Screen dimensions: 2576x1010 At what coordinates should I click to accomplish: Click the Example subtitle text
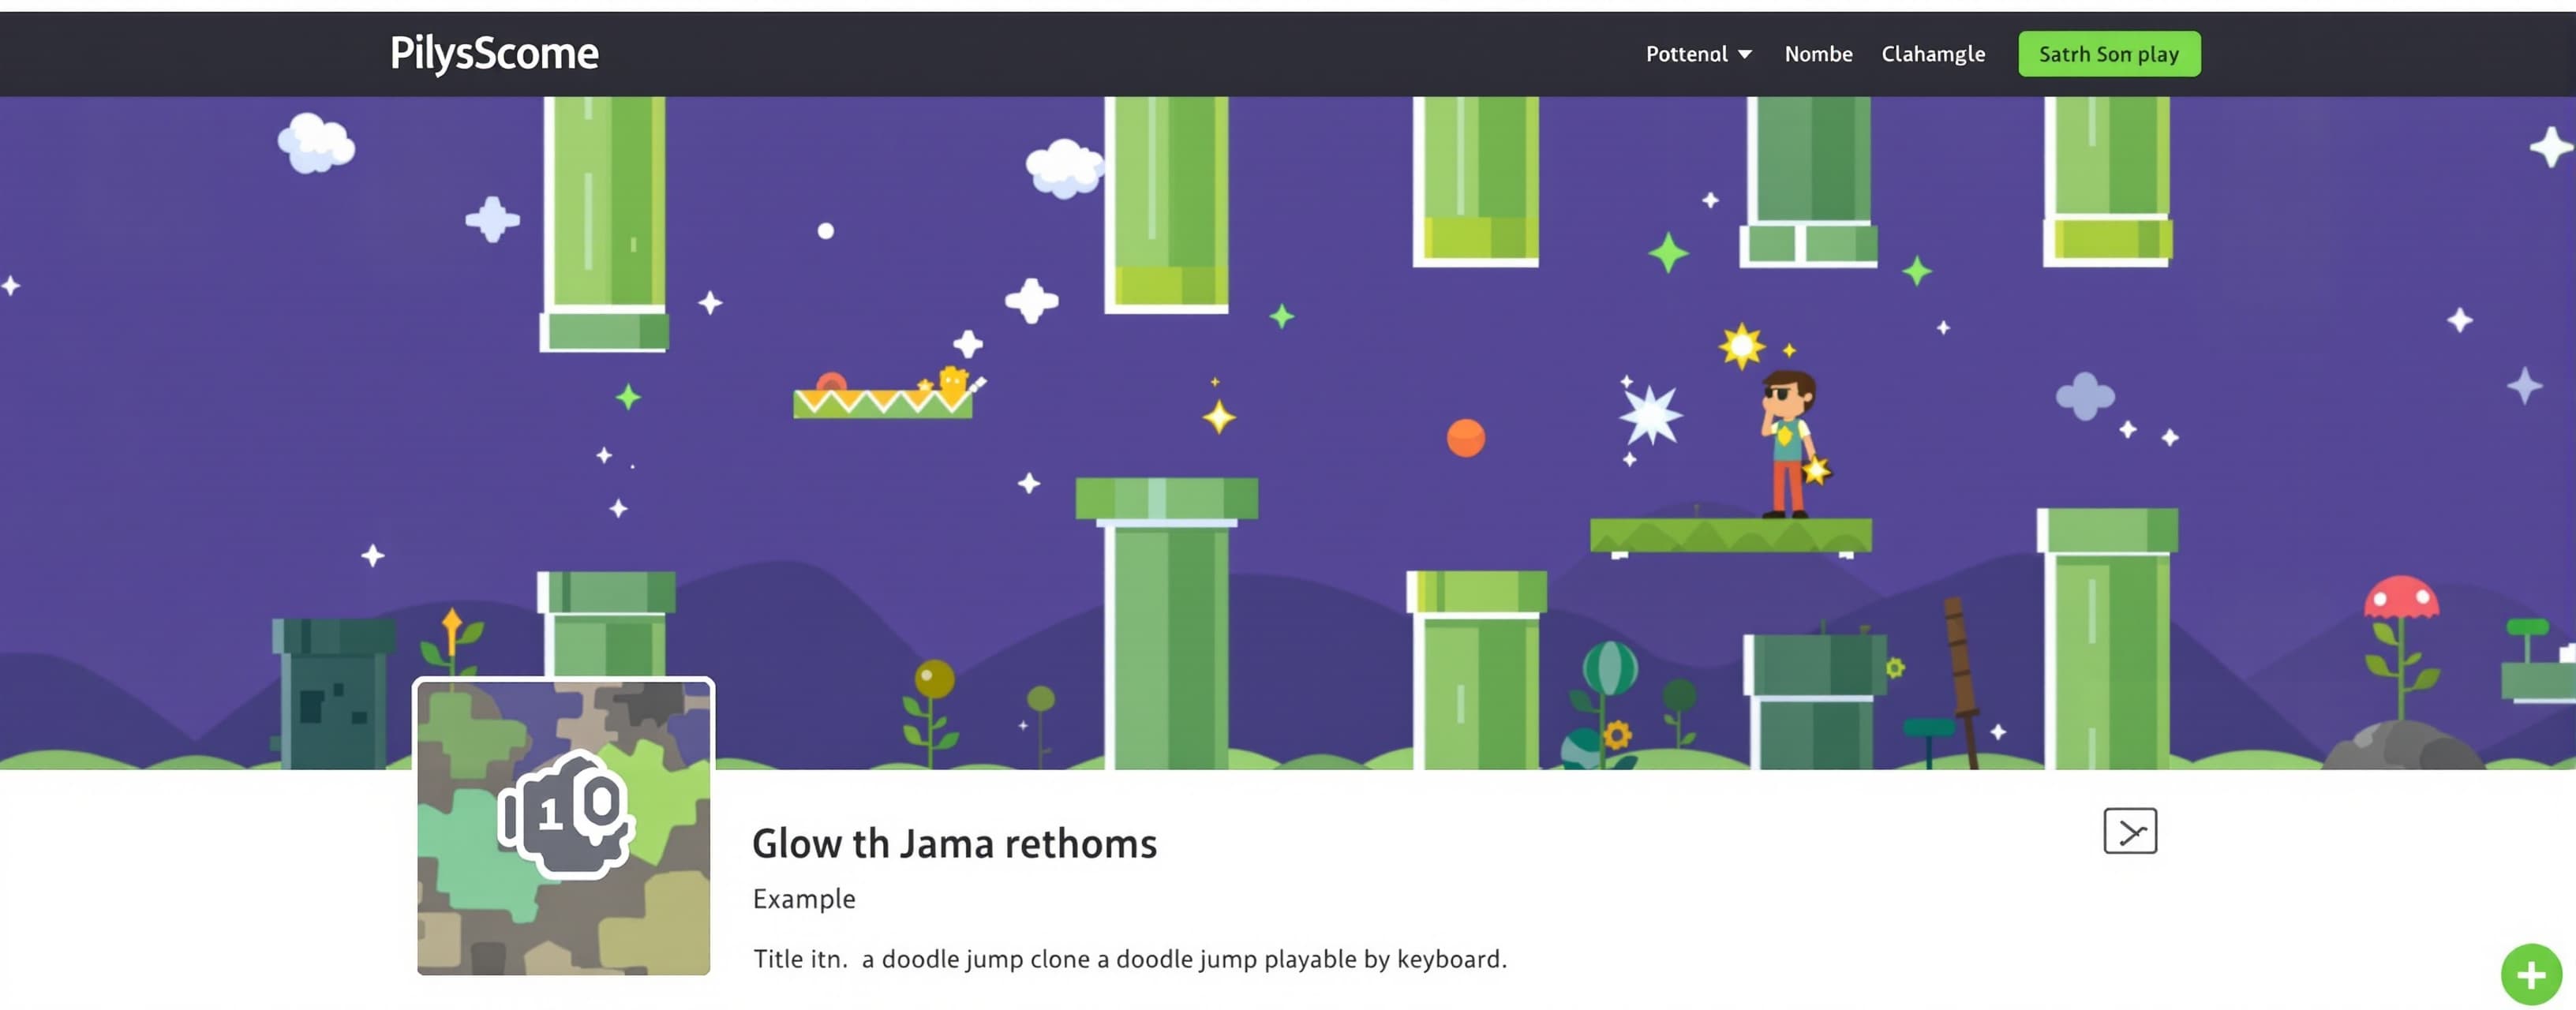pos(804,898)
